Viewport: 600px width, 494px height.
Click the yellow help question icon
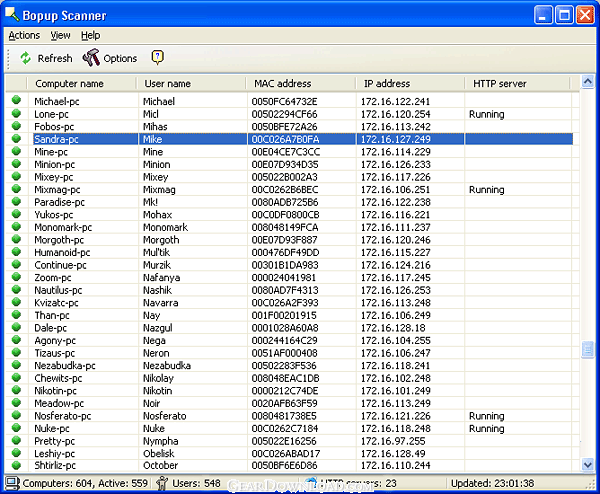click(x=157, y=57)
